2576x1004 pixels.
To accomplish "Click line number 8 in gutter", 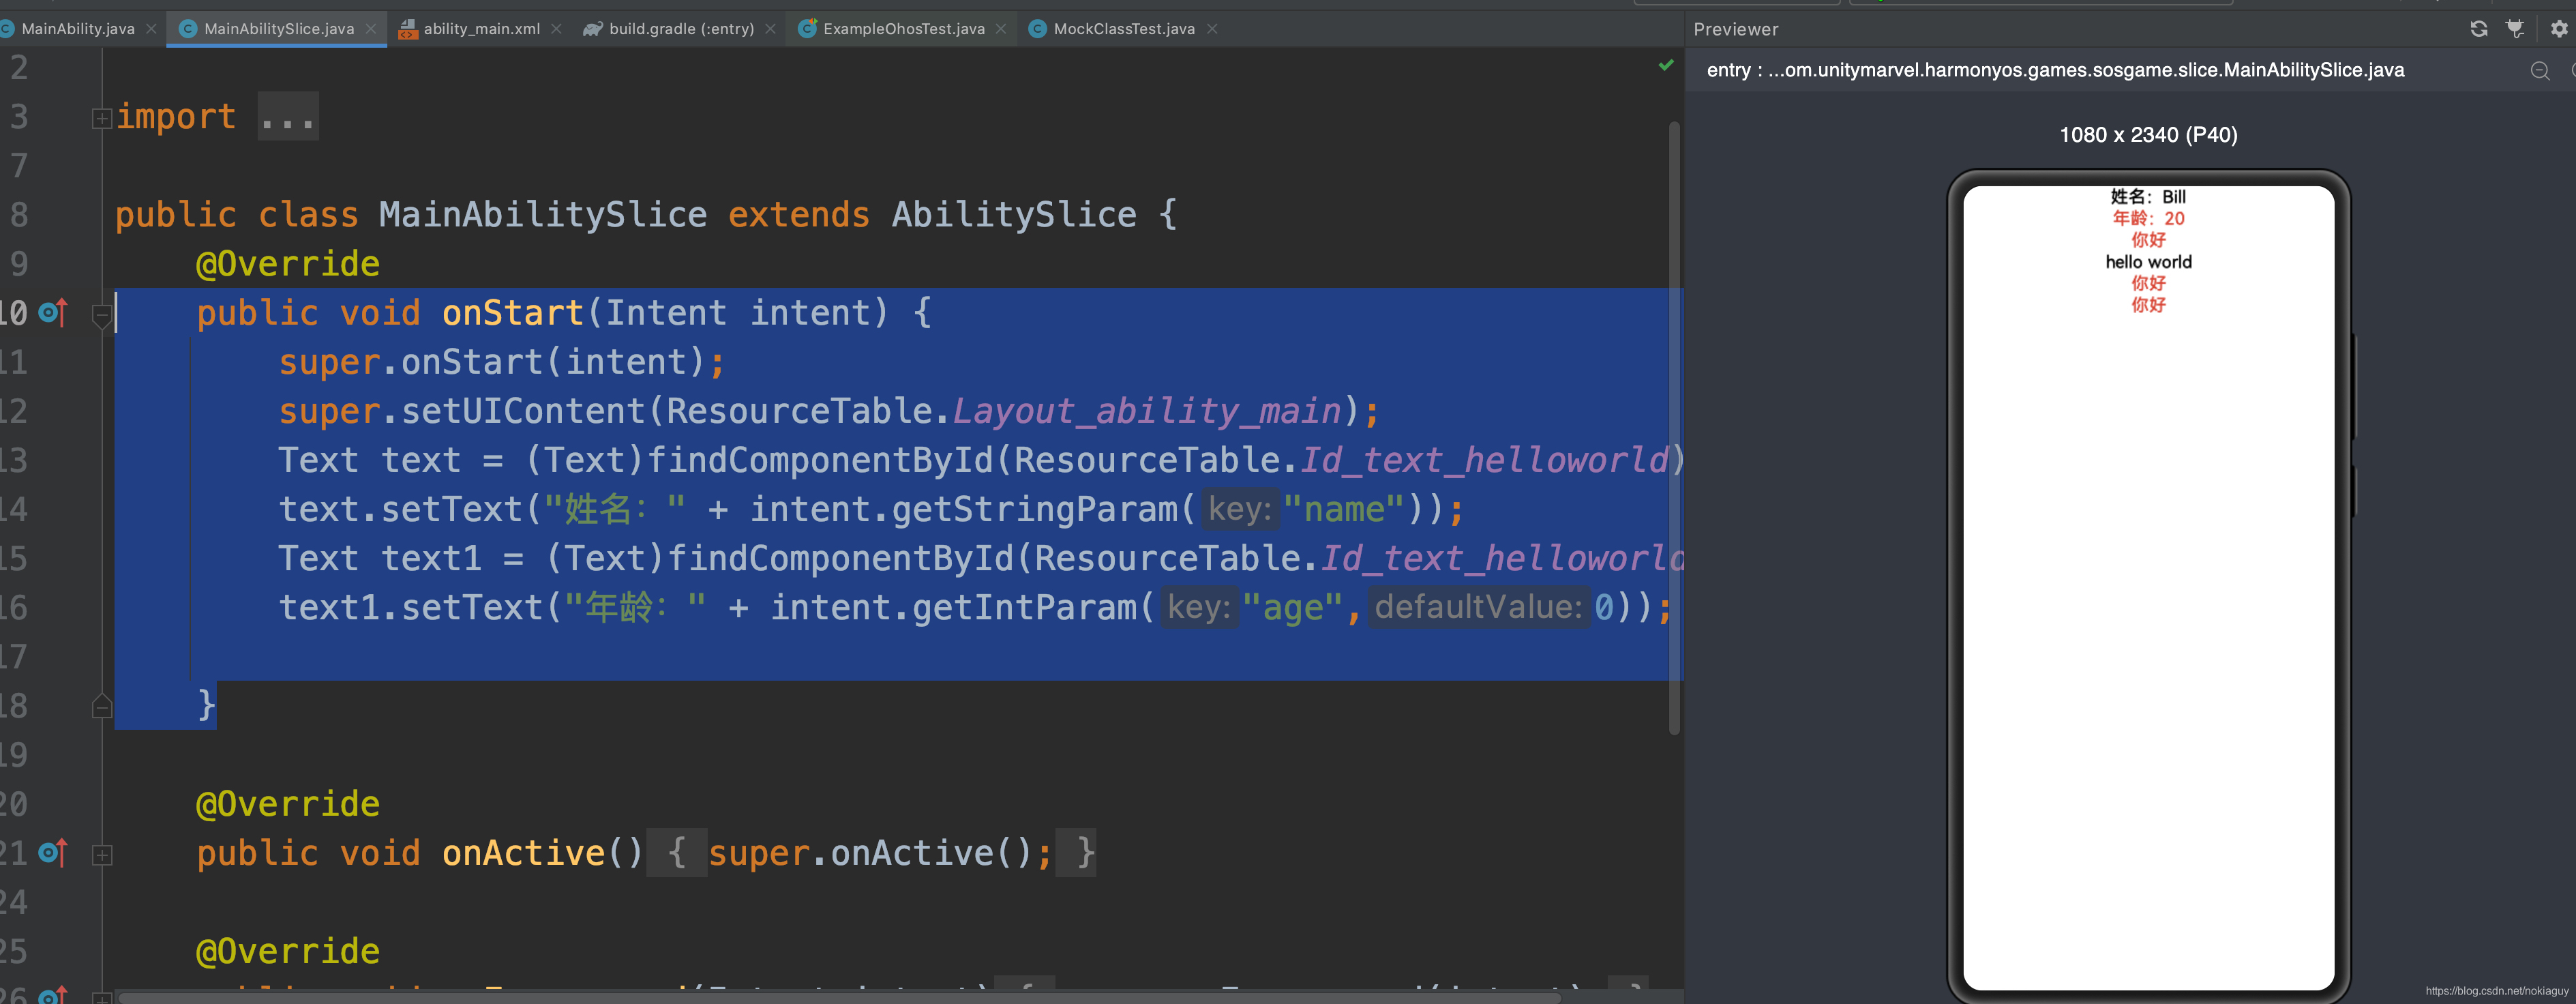I will click(x=19, y=215).
